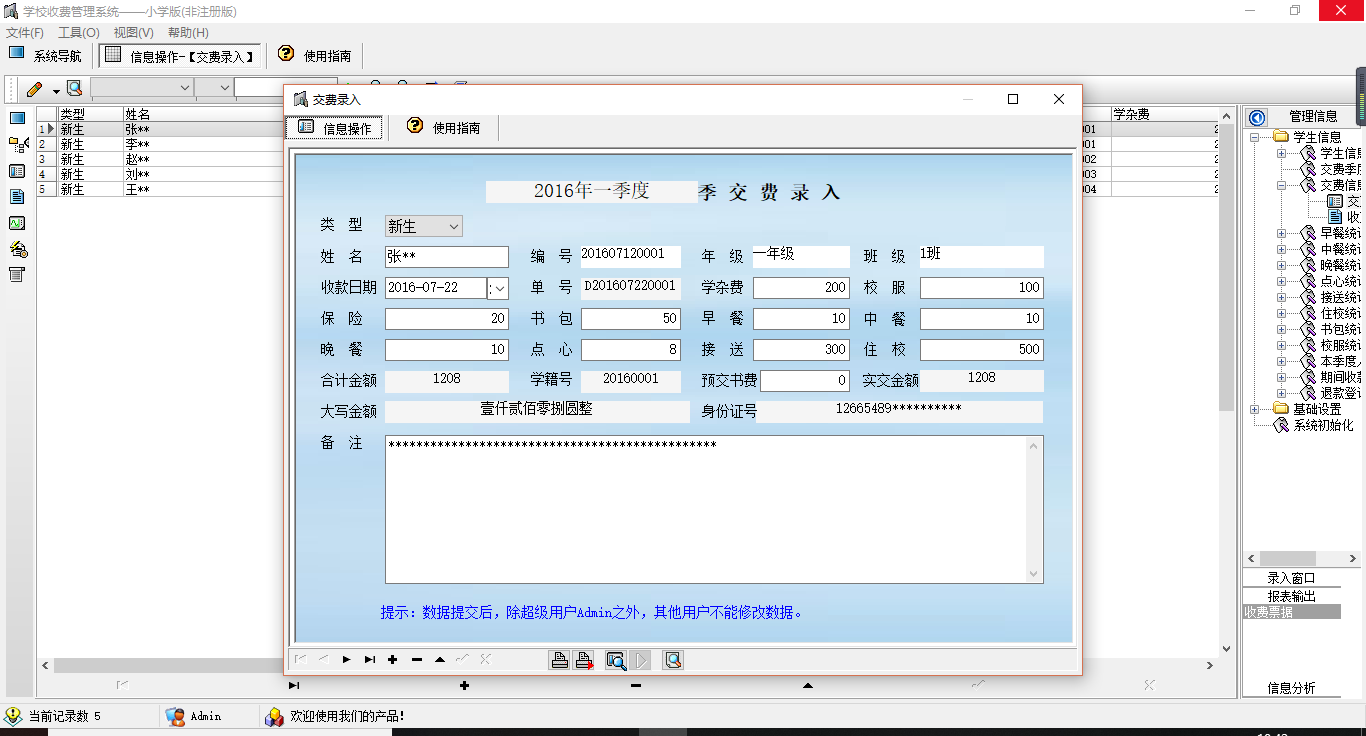Click main window bottom edit triangle
The width and height of the screenshot is (1366, 736).
pyautogui.click(x=808, y=685)
